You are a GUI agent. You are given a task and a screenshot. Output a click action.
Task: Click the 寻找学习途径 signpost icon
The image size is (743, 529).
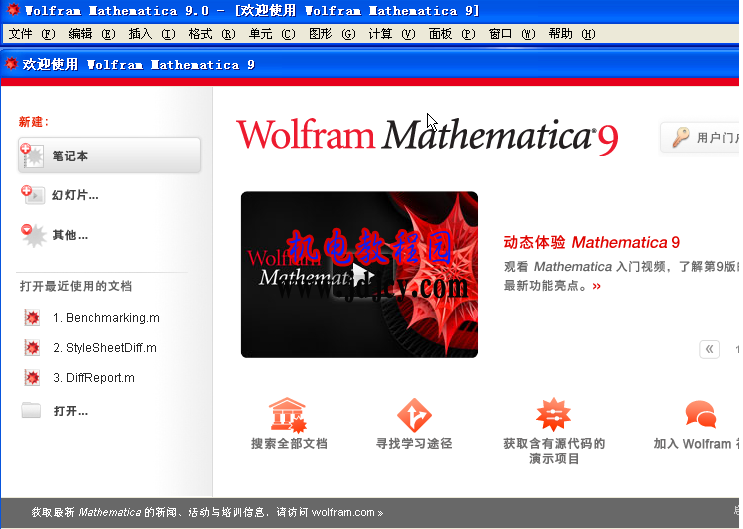pos(414,415)
